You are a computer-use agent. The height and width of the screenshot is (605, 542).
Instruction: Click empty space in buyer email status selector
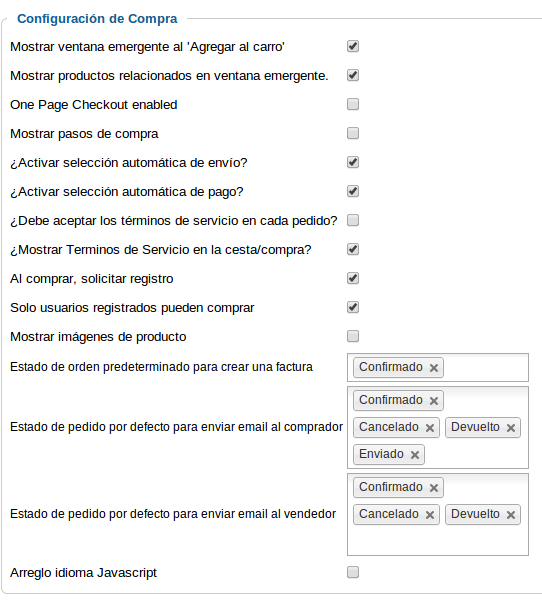(478, 455)
